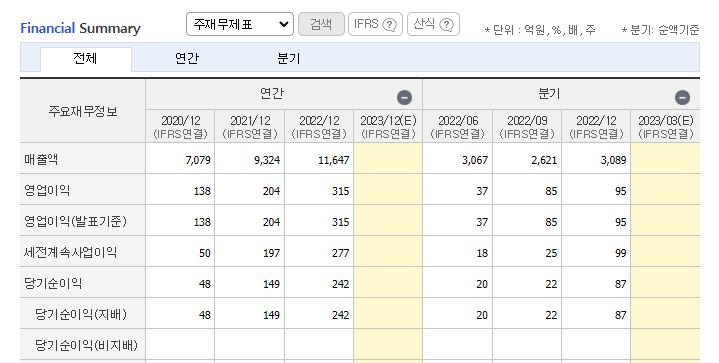Click the 주요재무정보 header cell
Image resolution: width=719 pixels, height=363 pixels.
83,111
